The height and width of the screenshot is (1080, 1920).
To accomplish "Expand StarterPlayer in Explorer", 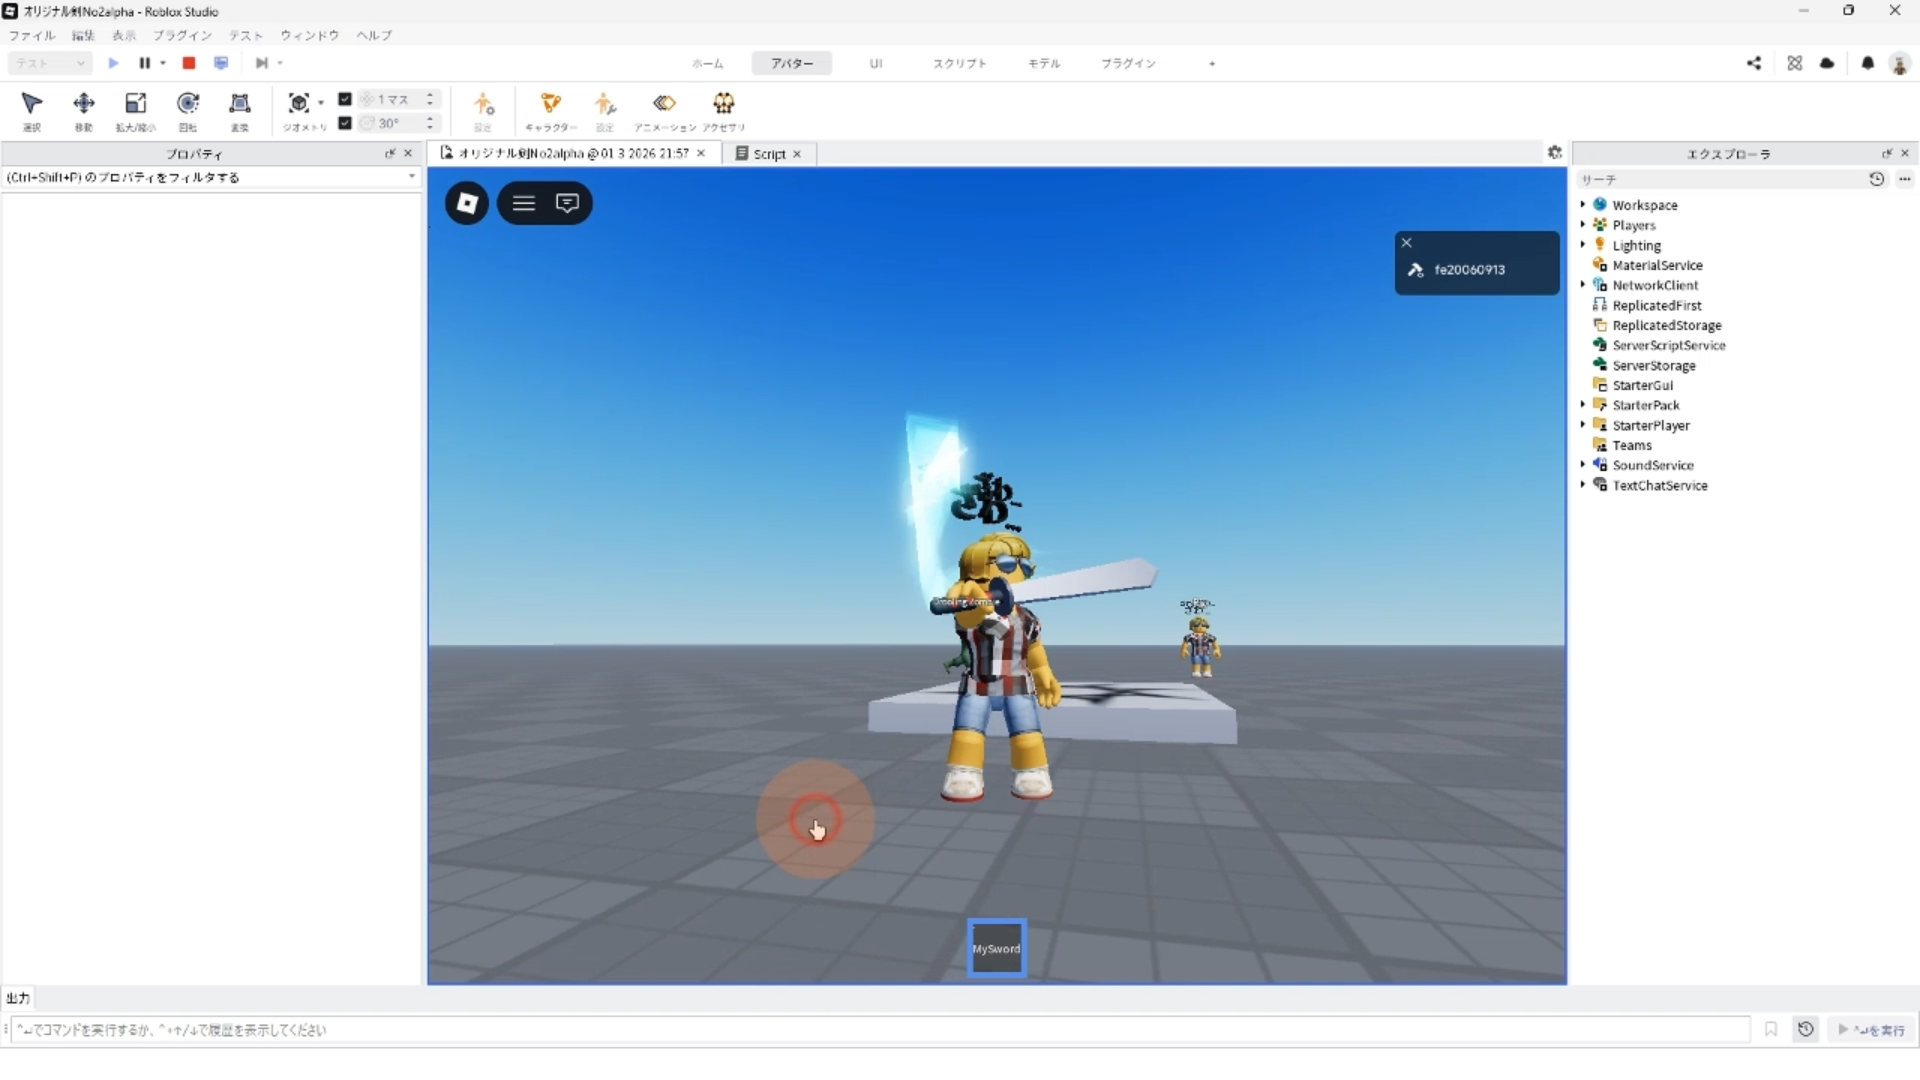I will pos(1583,425).
